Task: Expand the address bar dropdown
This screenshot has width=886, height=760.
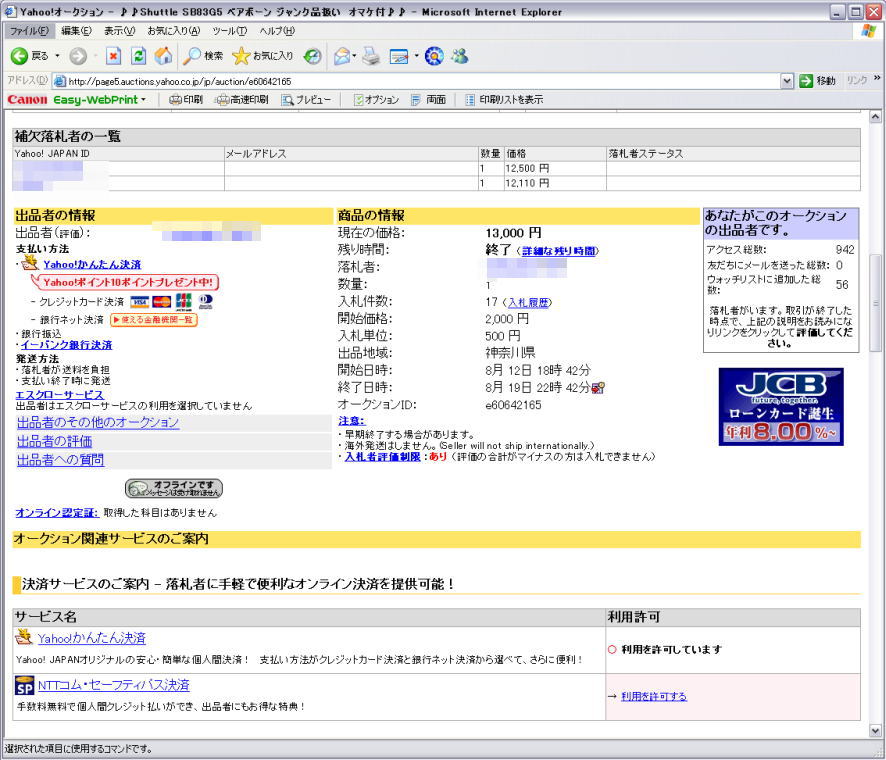Action: coord(787,81)
